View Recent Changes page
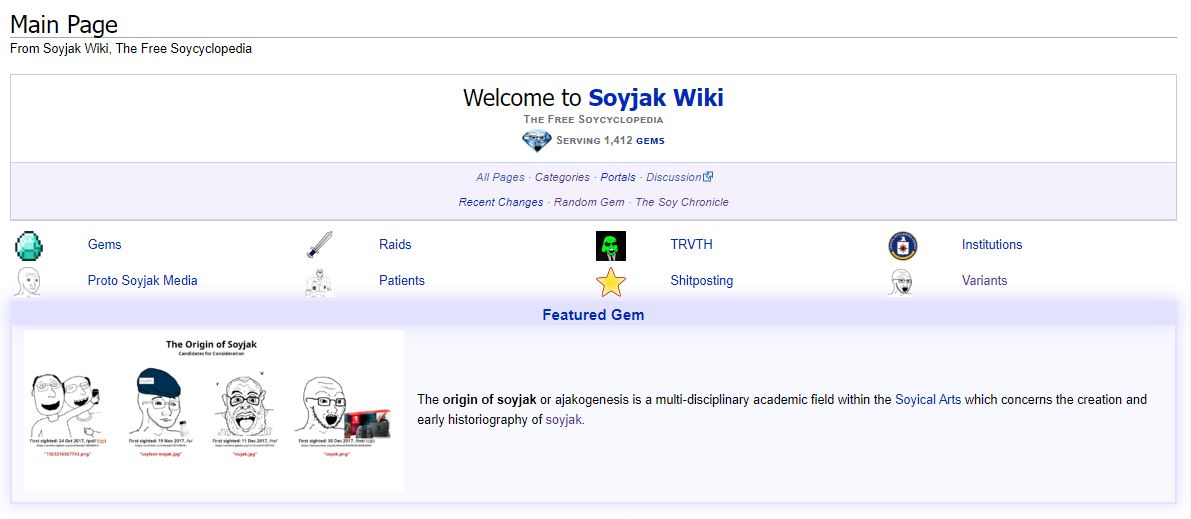1191x519 pixels. [x=501, y=202]
